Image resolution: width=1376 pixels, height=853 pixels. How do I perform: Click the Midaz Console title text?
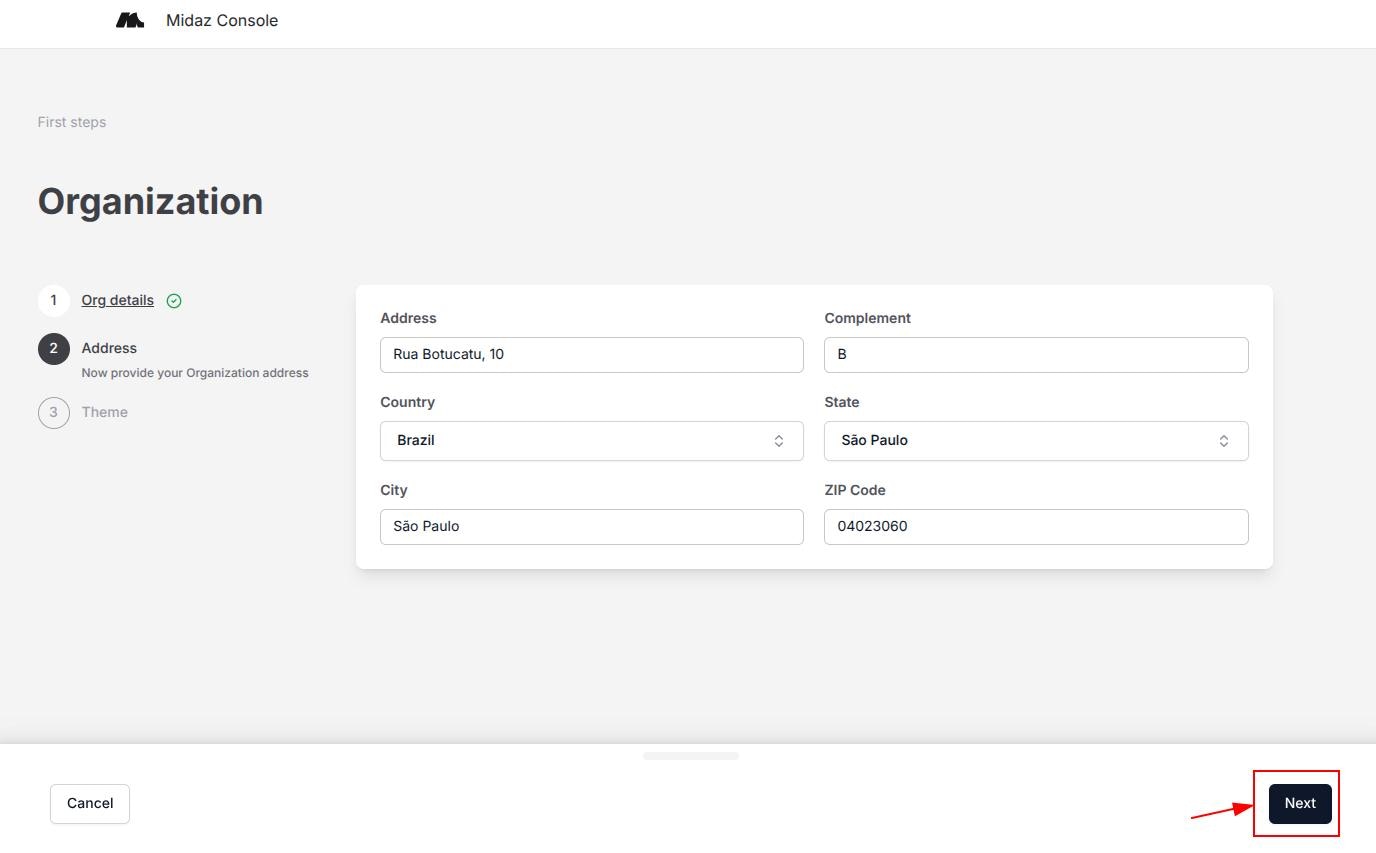pyautogui.click(x=222, y=20)
